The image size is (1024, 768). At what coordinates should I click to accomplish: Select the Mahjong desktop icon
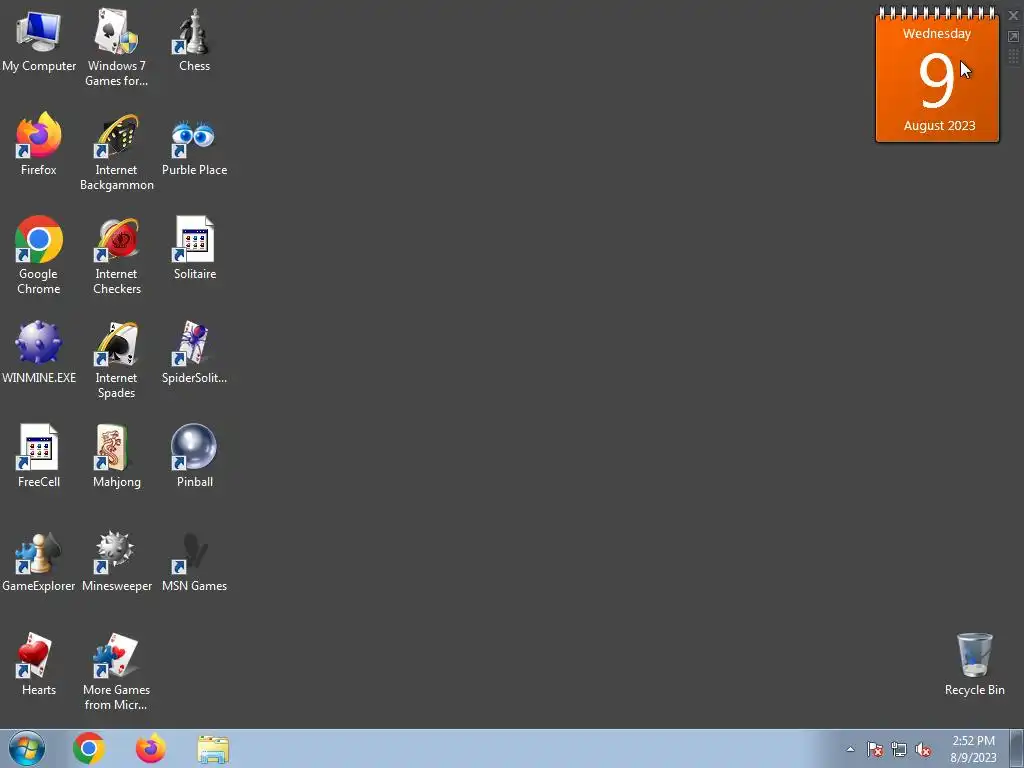click(x=116, y=456)
